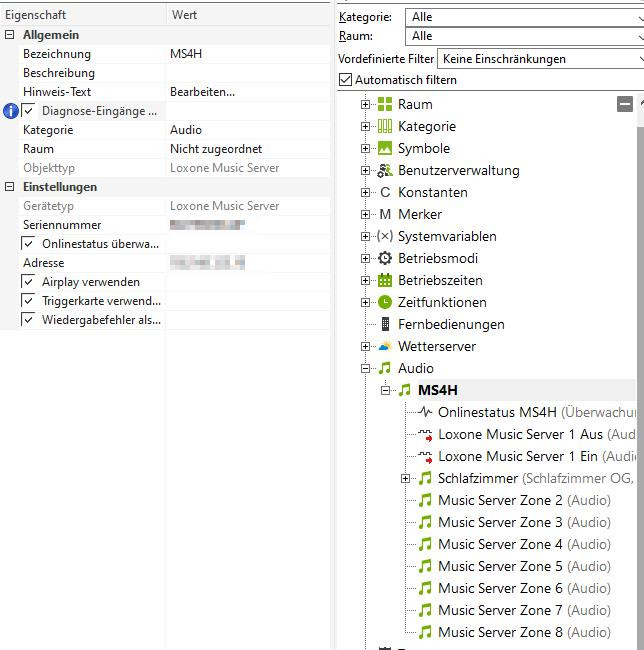Click the Zeitfunktionen clock icon
The height and width of the screenshot is (650, 644).
(385, 302)
